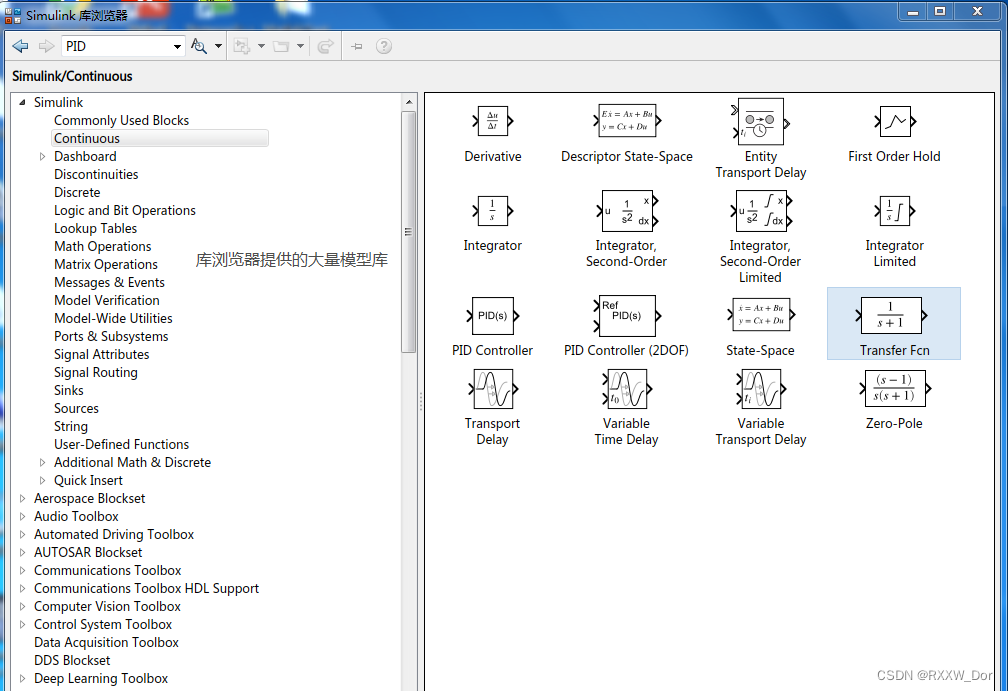Click the search binoculars icon
Screen dimensions: 1008x691
(199, 46)
